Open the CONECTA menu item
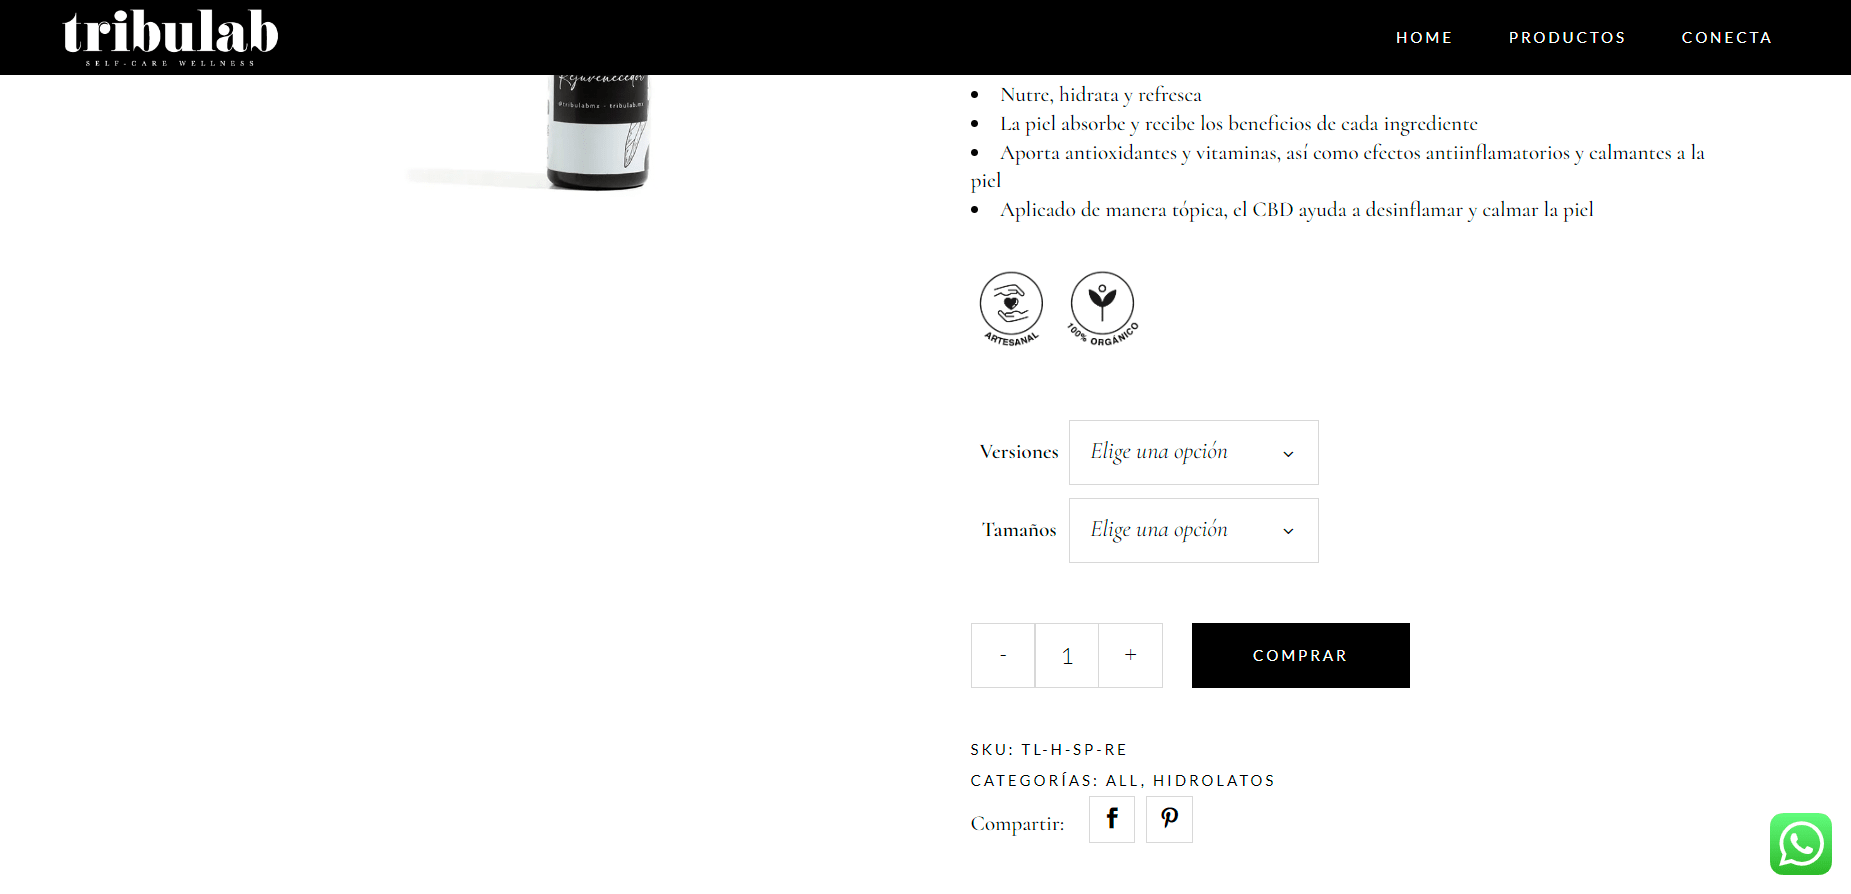This screenshot has height=894, width=1851. pyautogui.click(x=1727, y=38)
